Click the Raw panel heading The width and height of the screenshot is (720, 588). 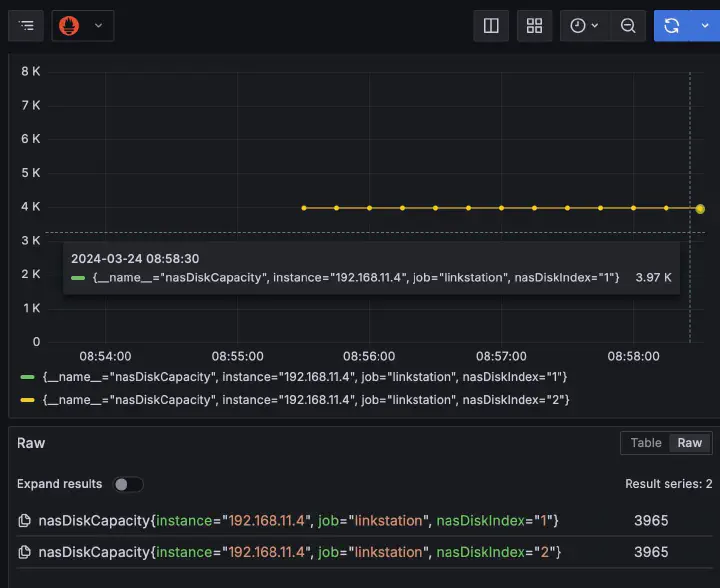[31, 443]
